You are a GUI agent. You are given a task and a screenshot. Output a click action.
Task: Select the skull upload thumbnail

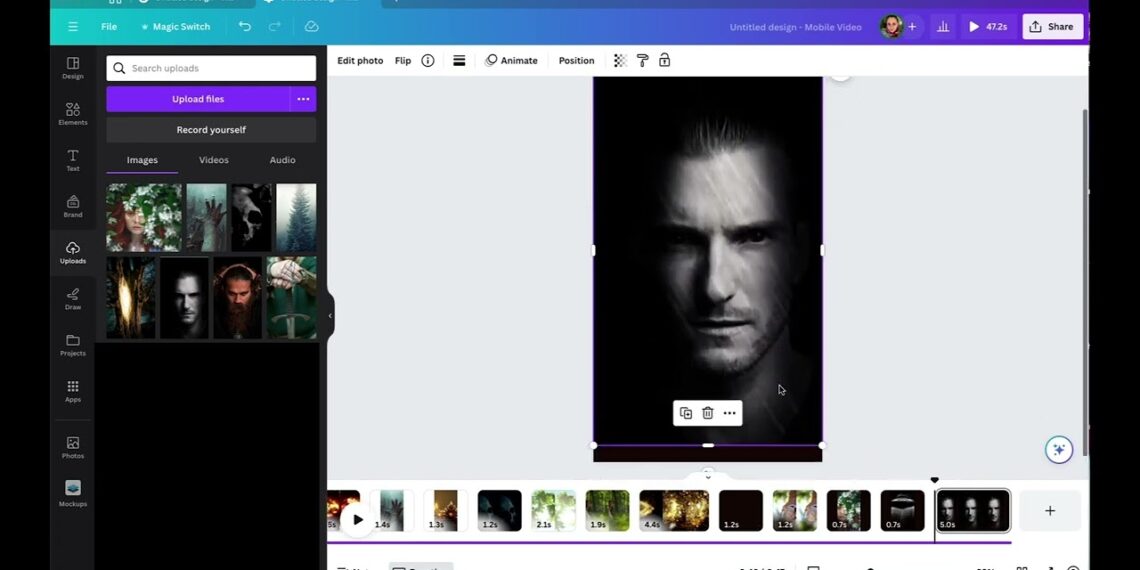tap(252, 217)
